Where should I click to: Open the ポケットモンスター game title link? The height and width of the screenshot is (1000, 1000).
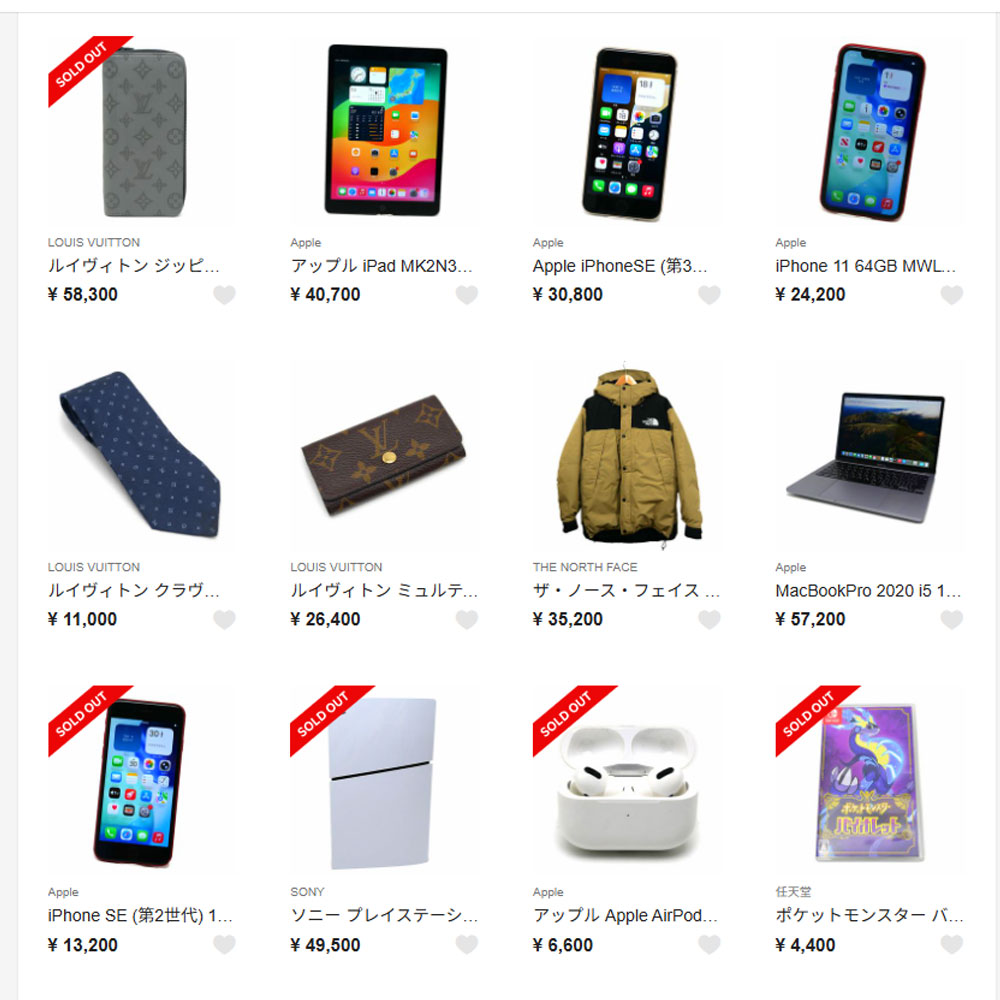[869, 916]
